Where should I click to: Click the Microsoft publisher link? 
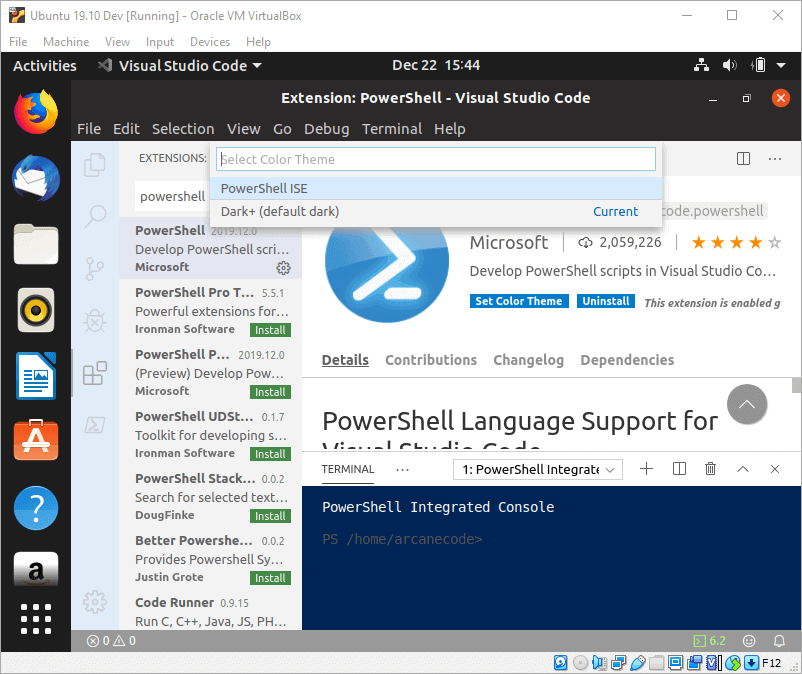pyautogui.click(x=509, y=242)
